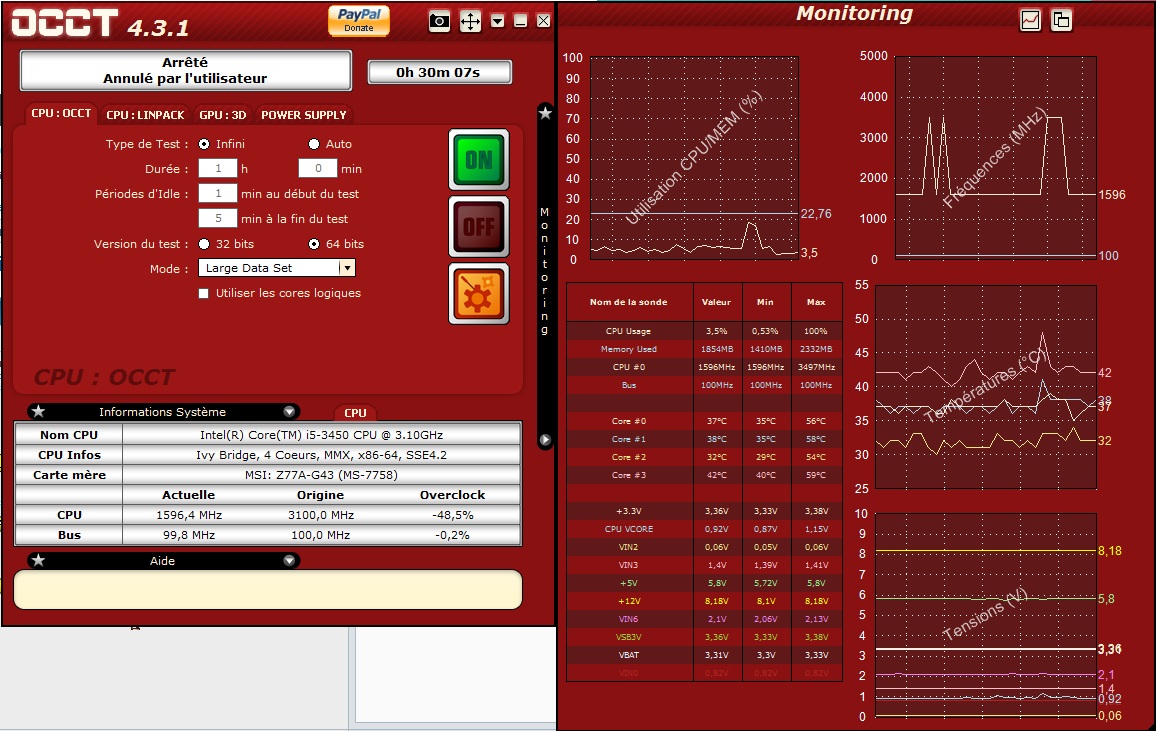Collapse the Informations Système panel arrow
This screenshot has height=731, width=1156.
coord(289,412)
